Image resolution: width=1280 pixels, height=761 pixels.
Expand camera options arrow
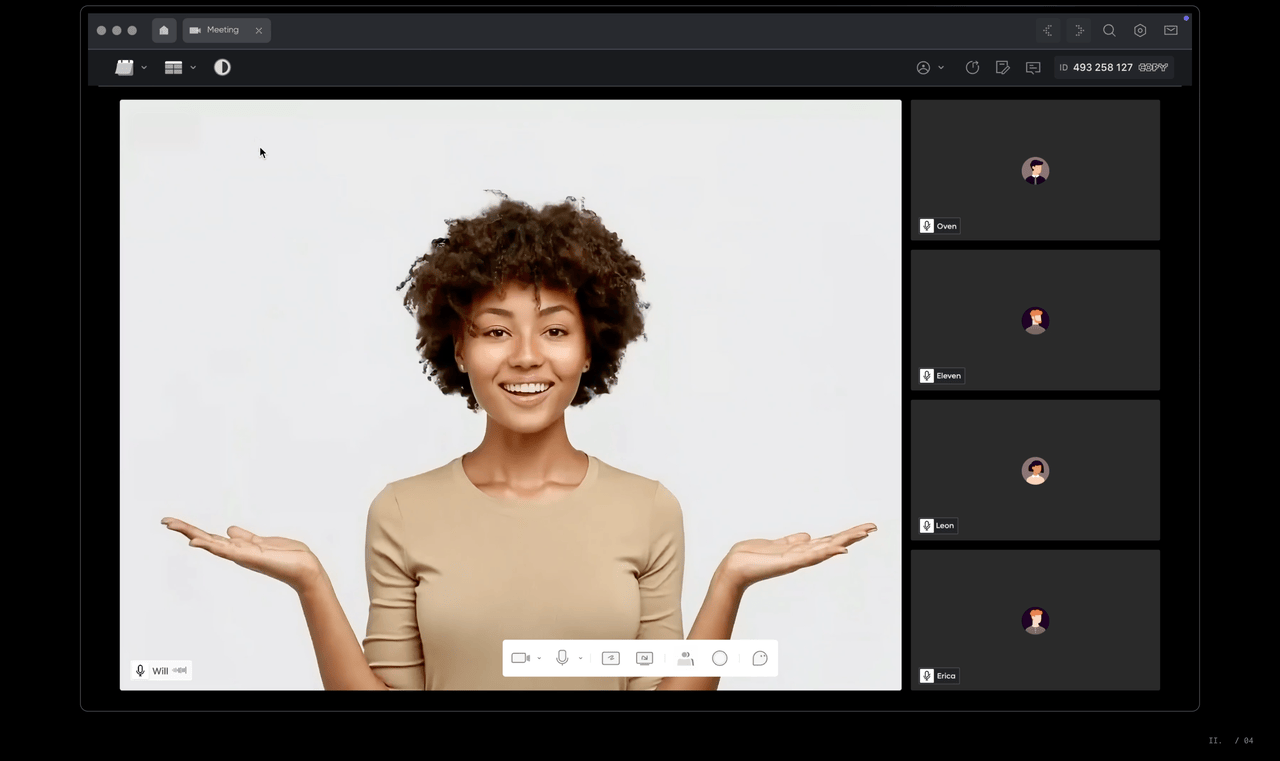[539, 658]
